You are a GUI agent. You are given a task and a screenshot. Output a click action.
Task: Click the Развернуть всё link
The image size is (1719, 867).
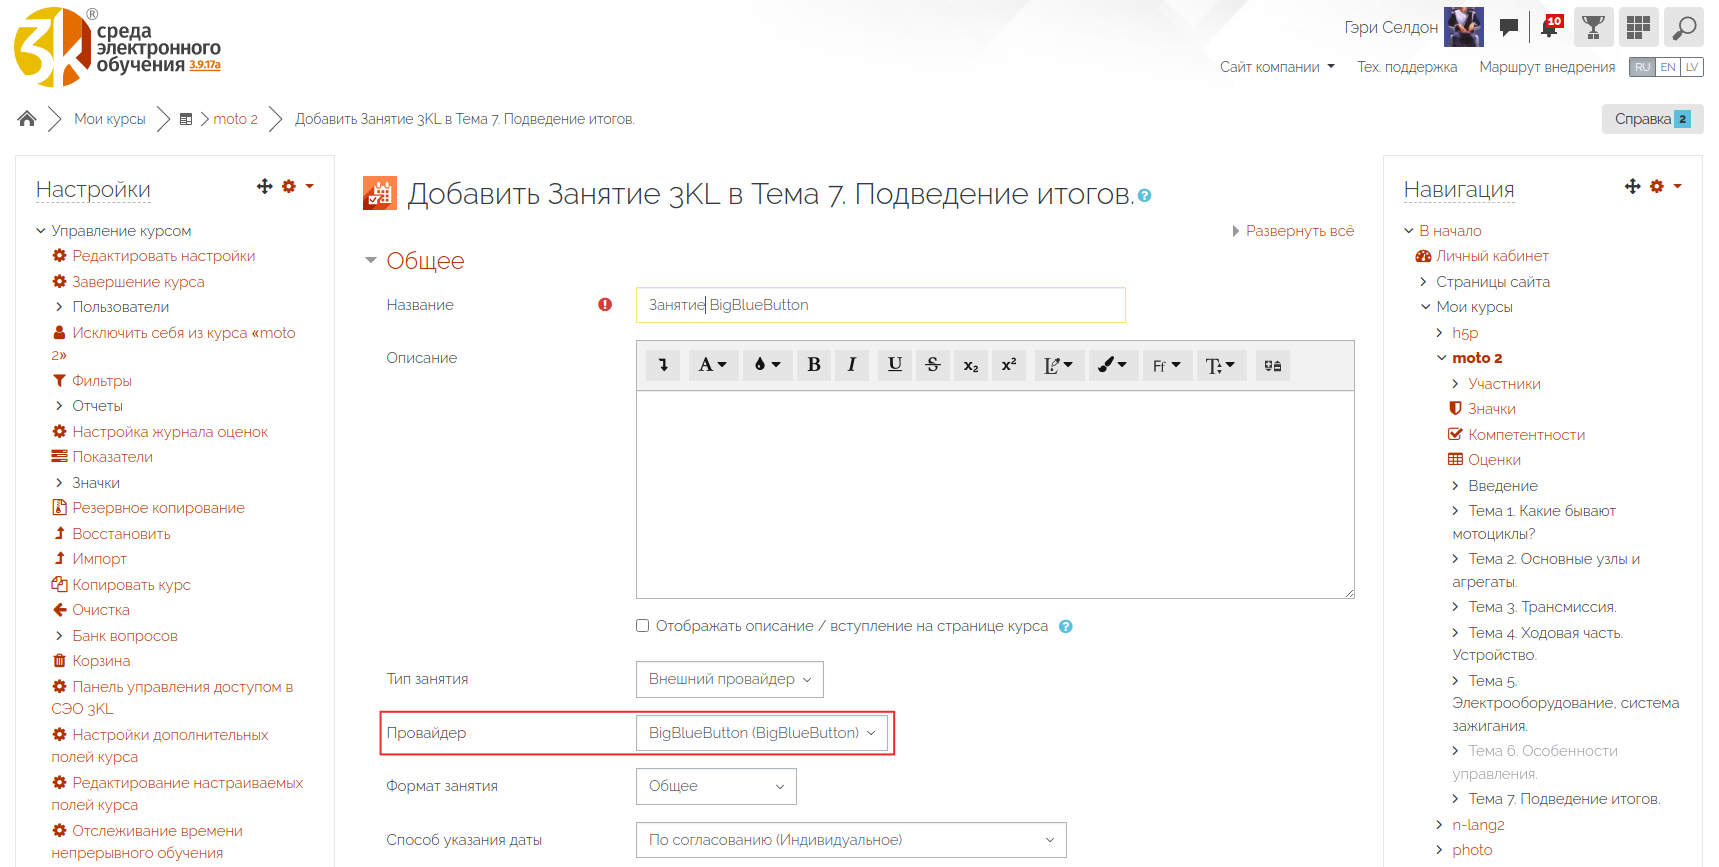tap(1299, 231)
